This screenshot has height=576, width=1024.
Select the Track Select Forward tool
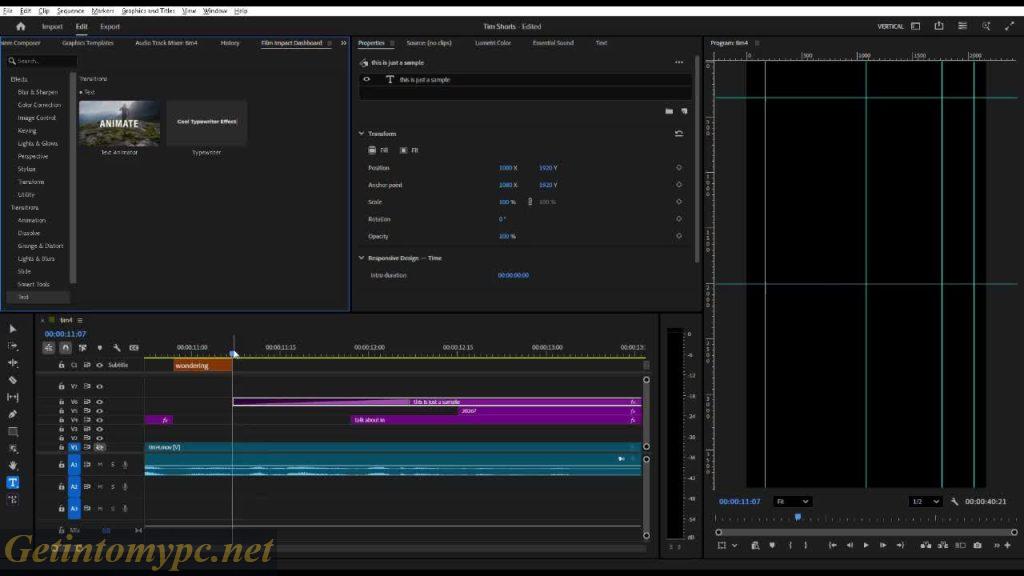(x=12, y=345)
